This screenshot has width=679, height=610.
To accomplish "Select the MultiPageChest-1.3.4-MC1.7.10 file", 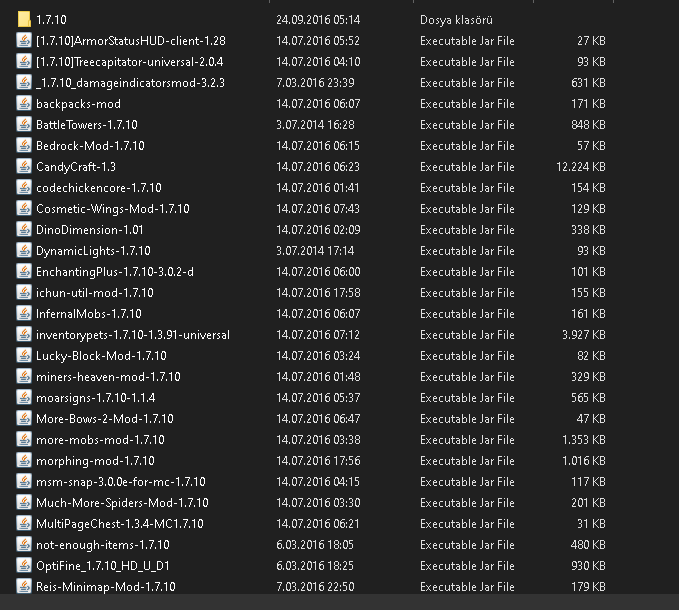I will click(119, 524).
